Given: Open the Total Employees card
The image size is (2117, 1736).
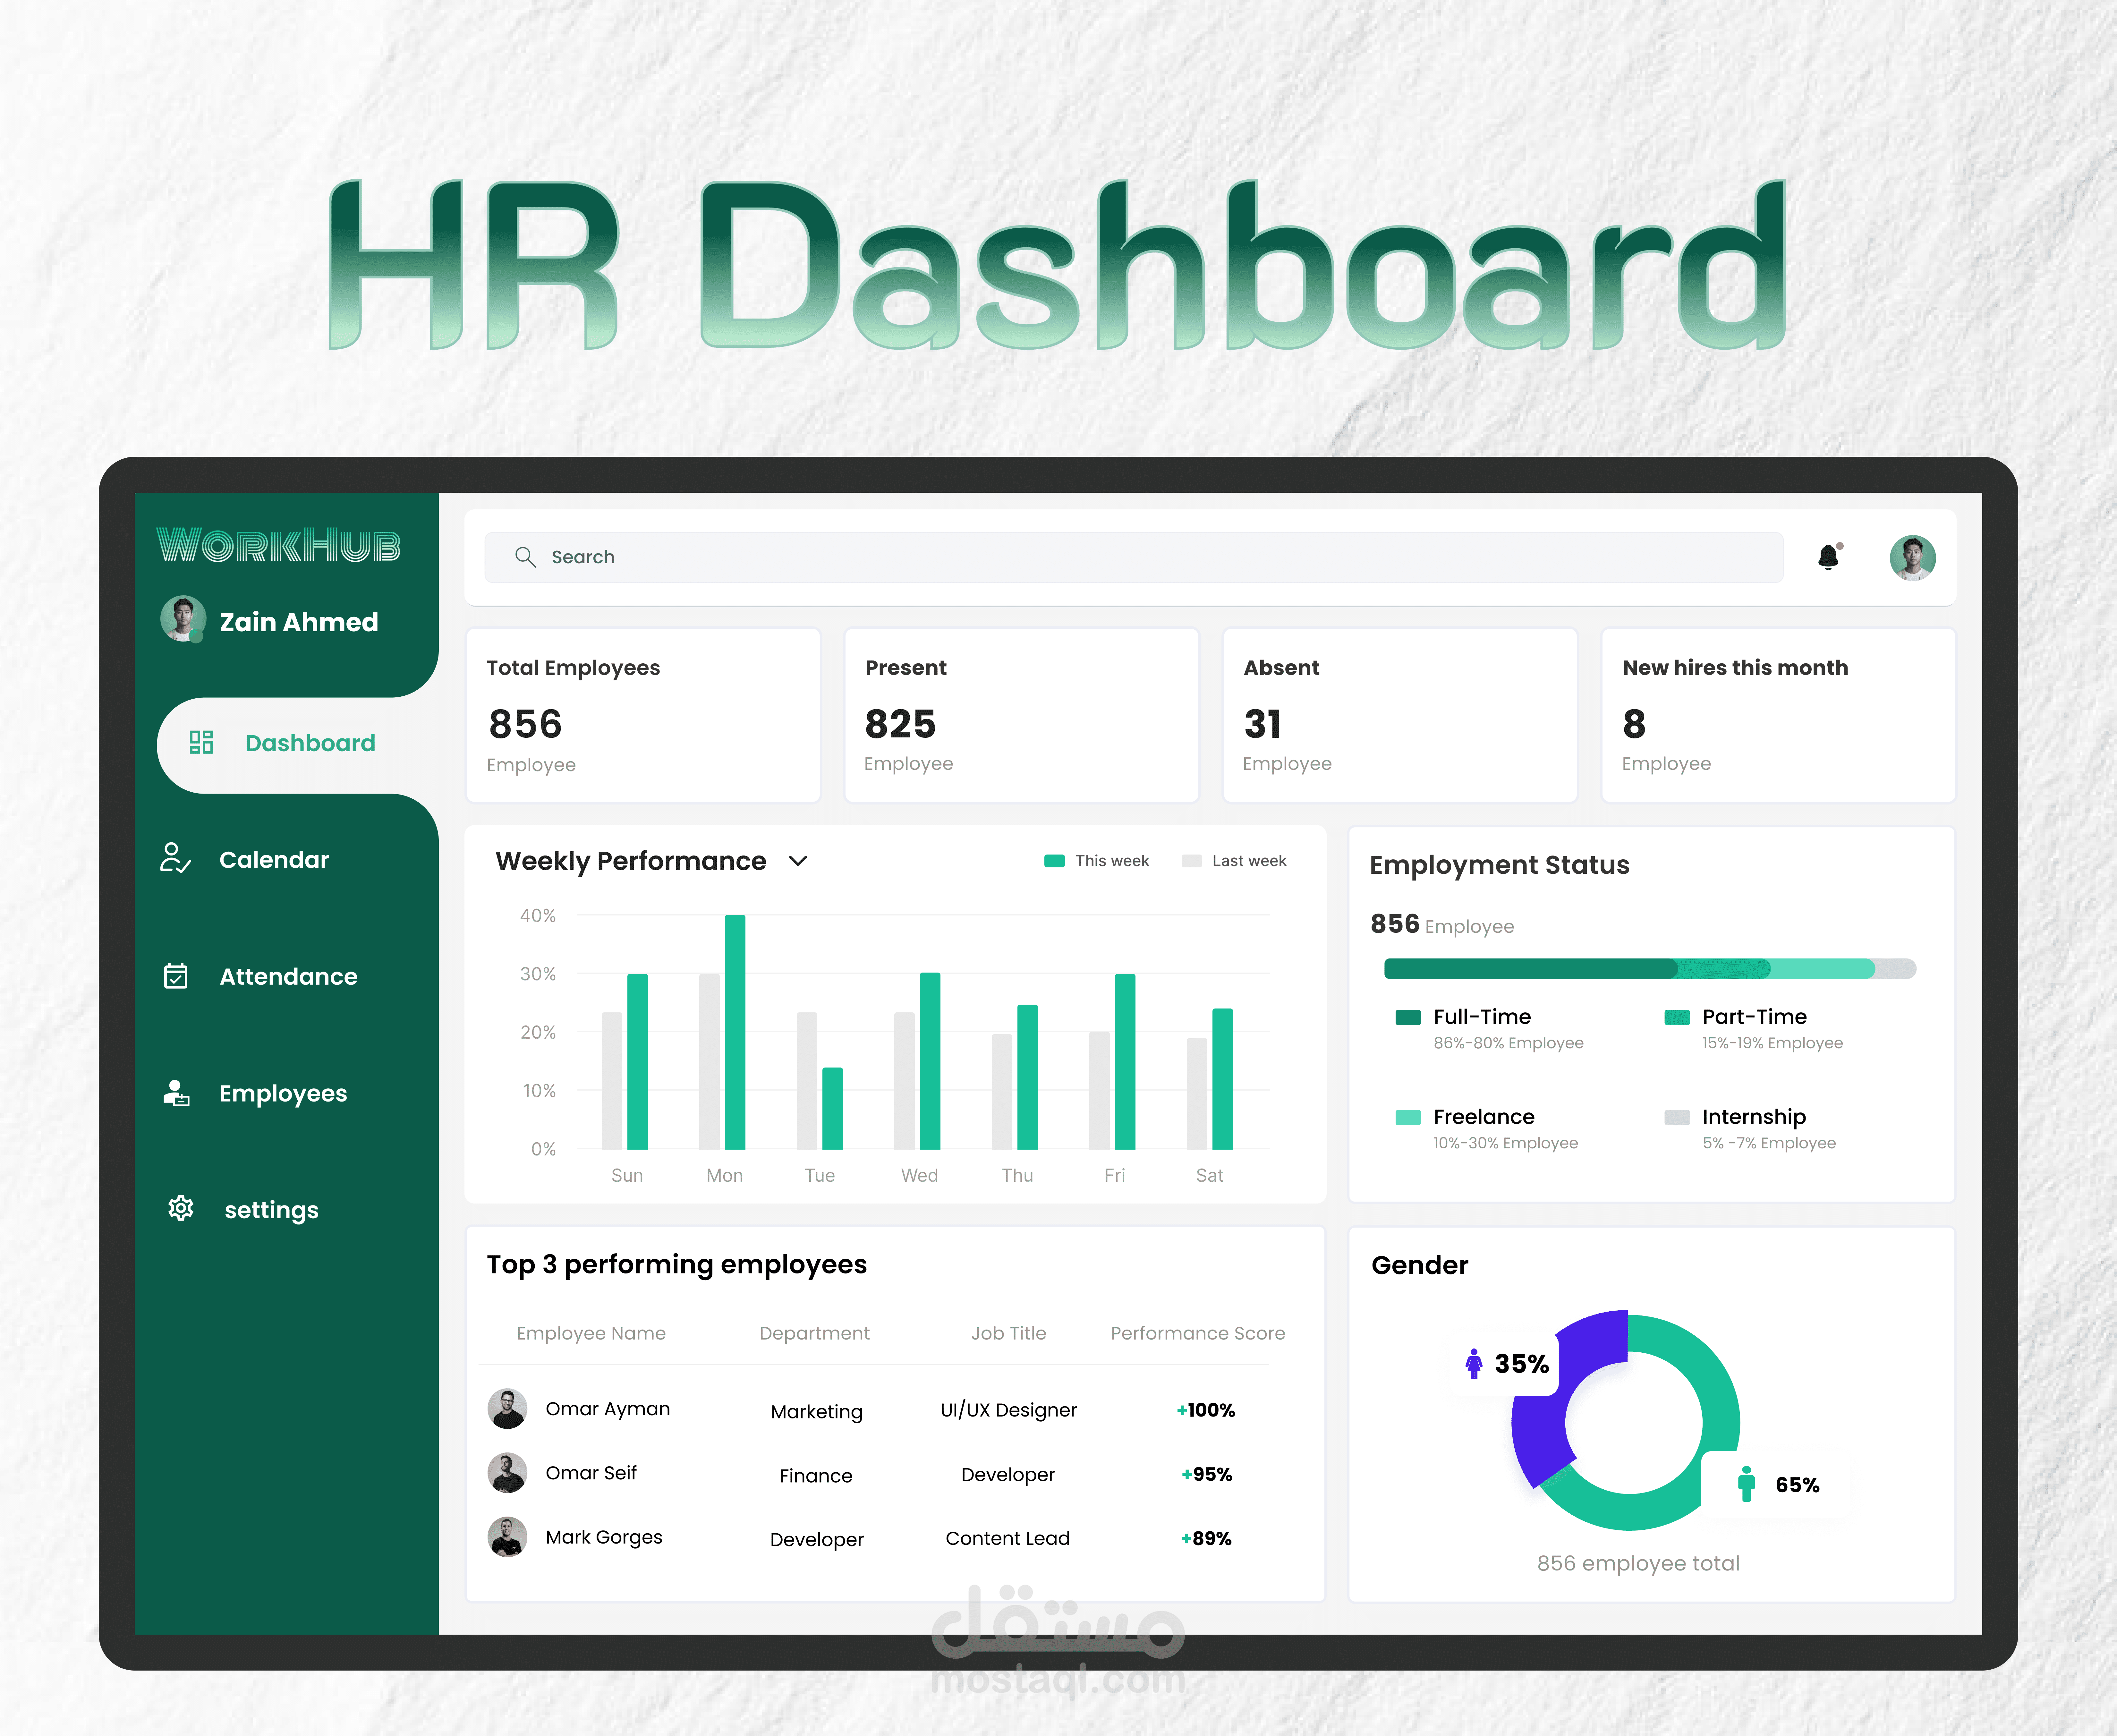Looking at the screenshot, I should point(643,715).
